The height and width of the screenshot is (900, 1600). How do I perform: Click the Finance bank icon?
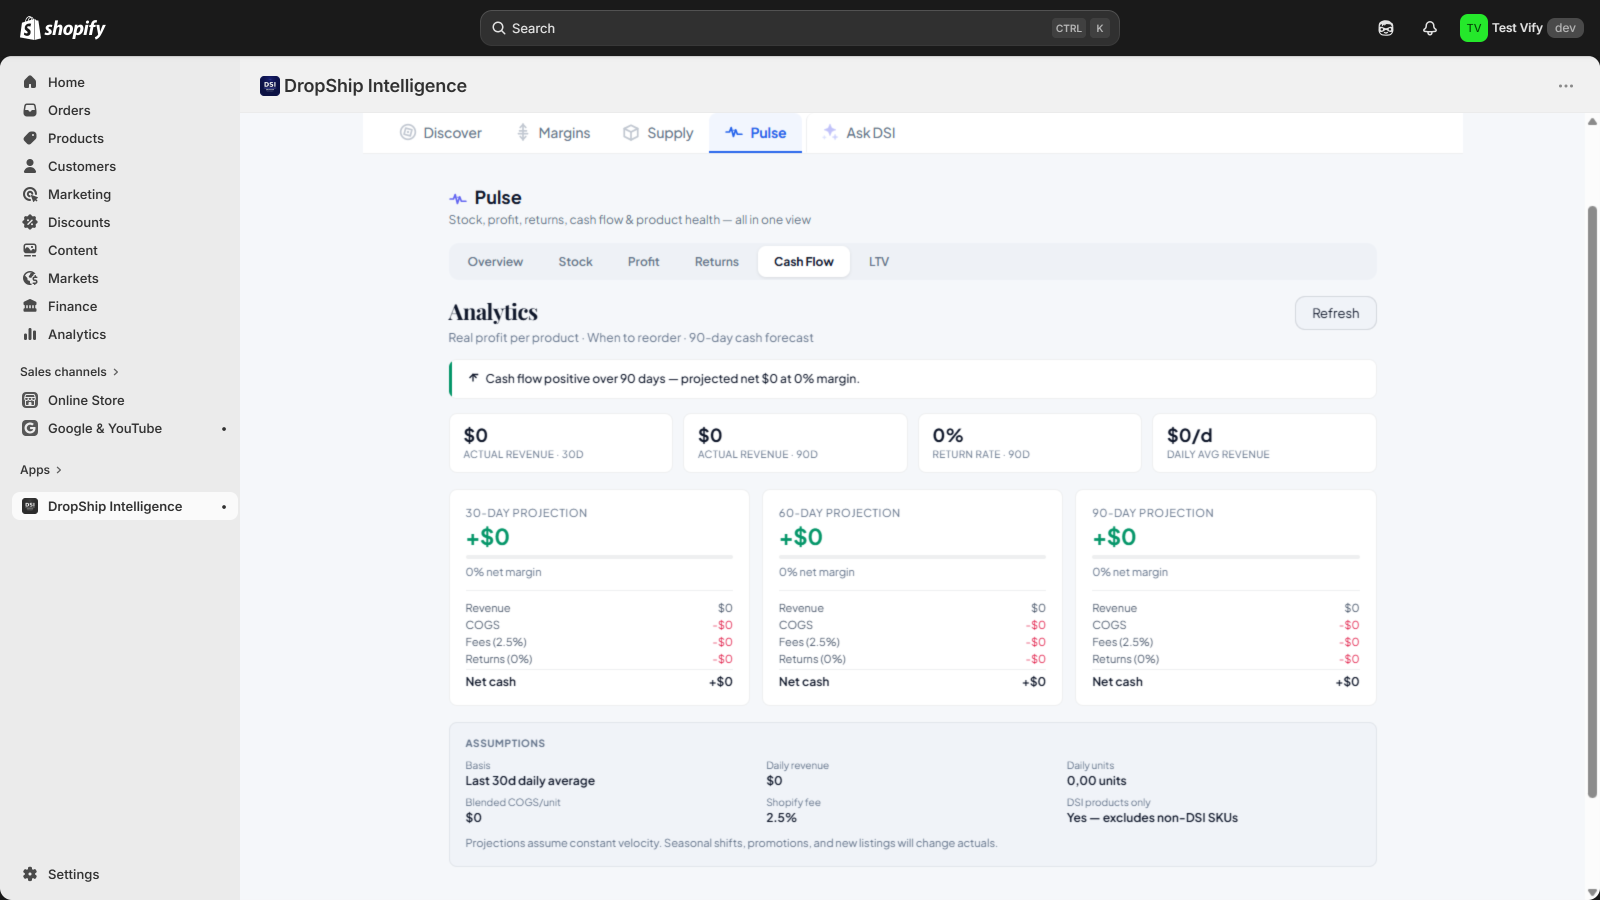30,306
